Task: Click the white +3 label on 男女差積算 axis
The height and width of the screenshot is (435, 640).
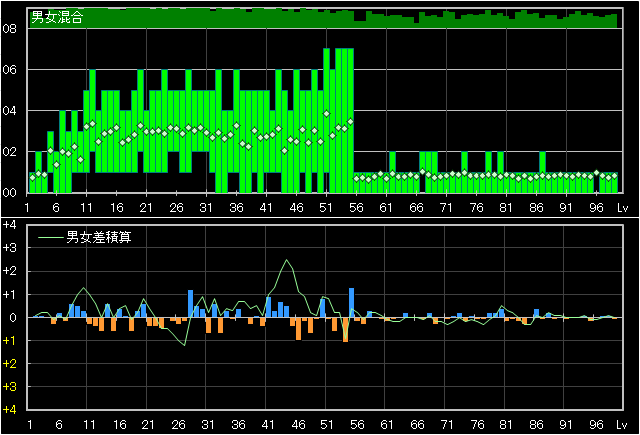Action: [10, 248]
